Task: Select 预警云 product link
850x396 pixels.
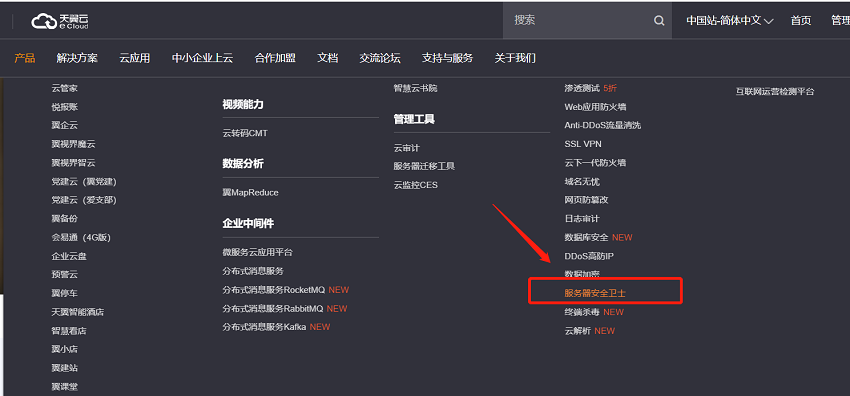Action: pyautogui.click(x=65, y=275)
